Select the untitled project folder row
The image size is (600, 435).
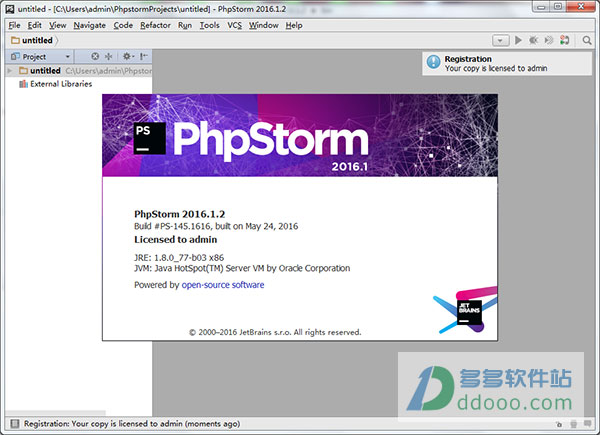coord(79,70)
